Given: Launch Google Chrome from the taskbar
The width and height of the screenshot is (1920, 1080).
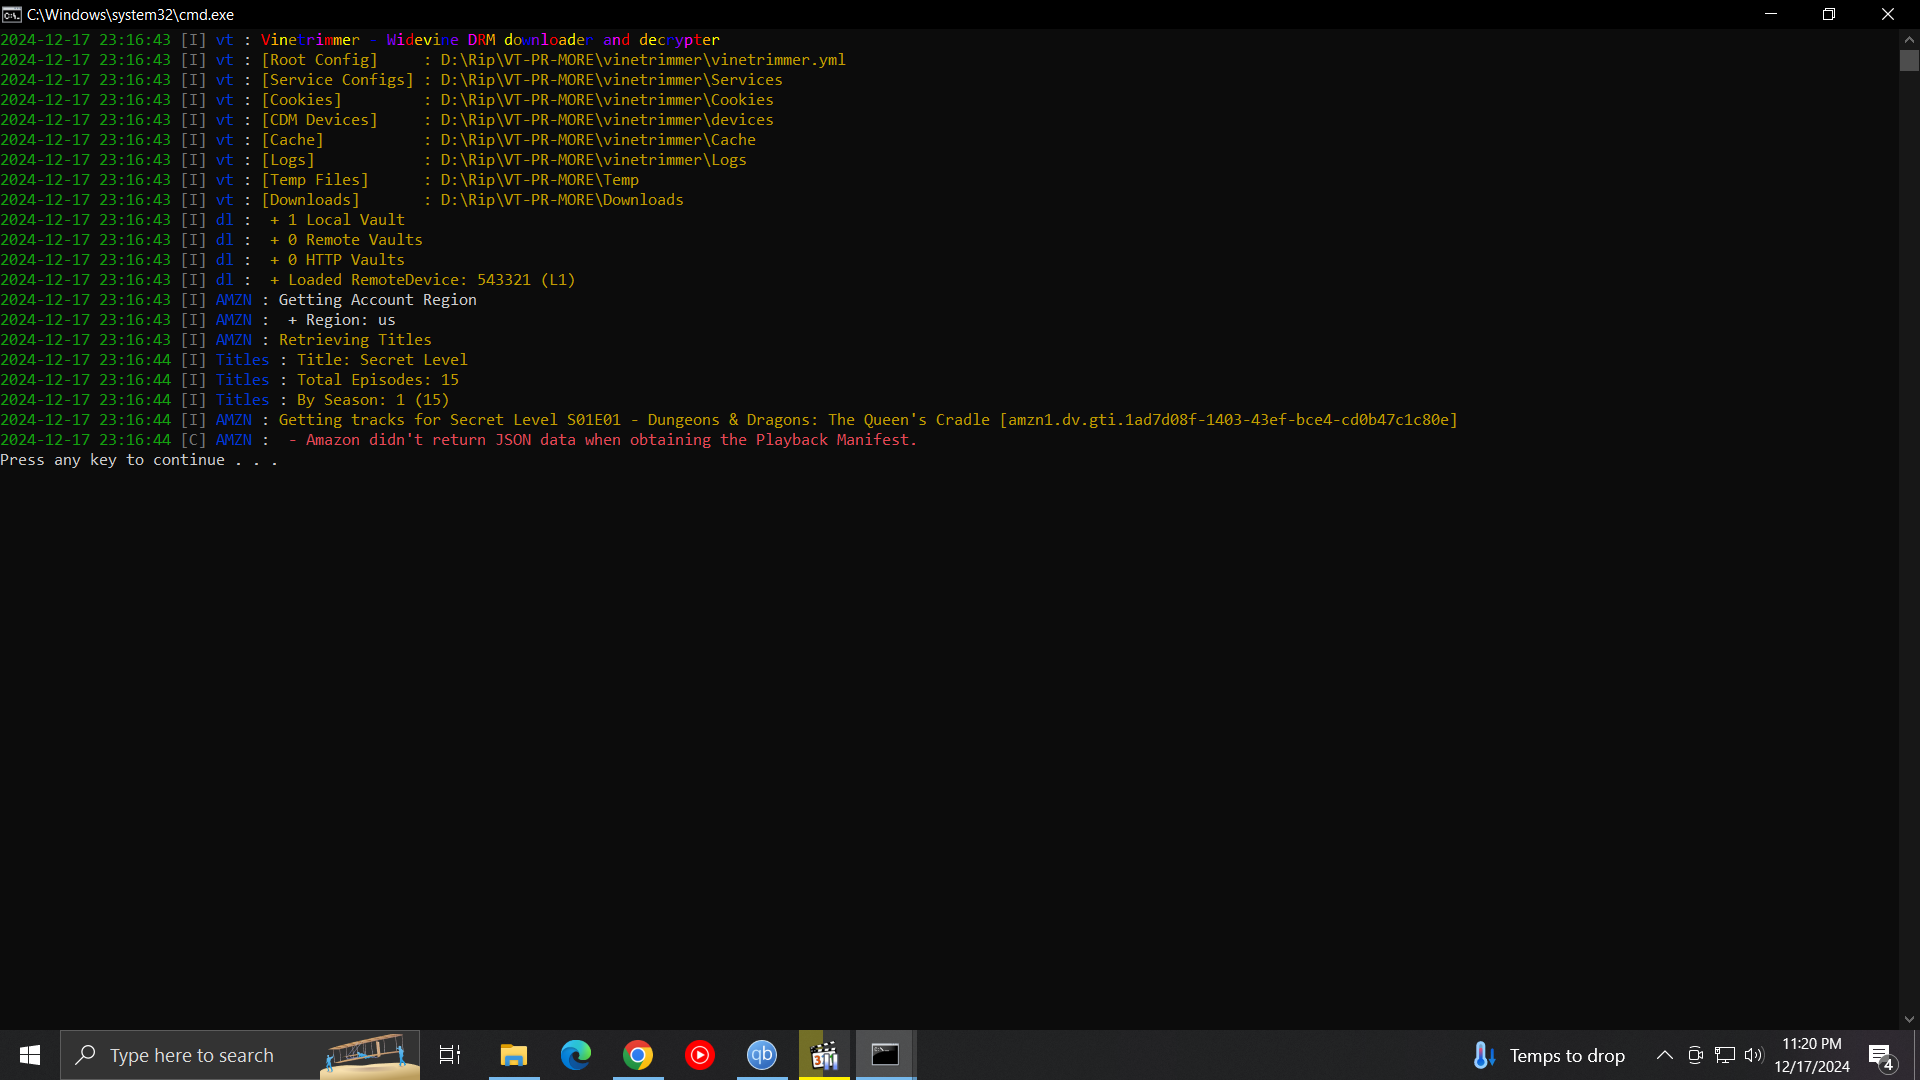Looking at the screenshot, I should click(638, 1055).
